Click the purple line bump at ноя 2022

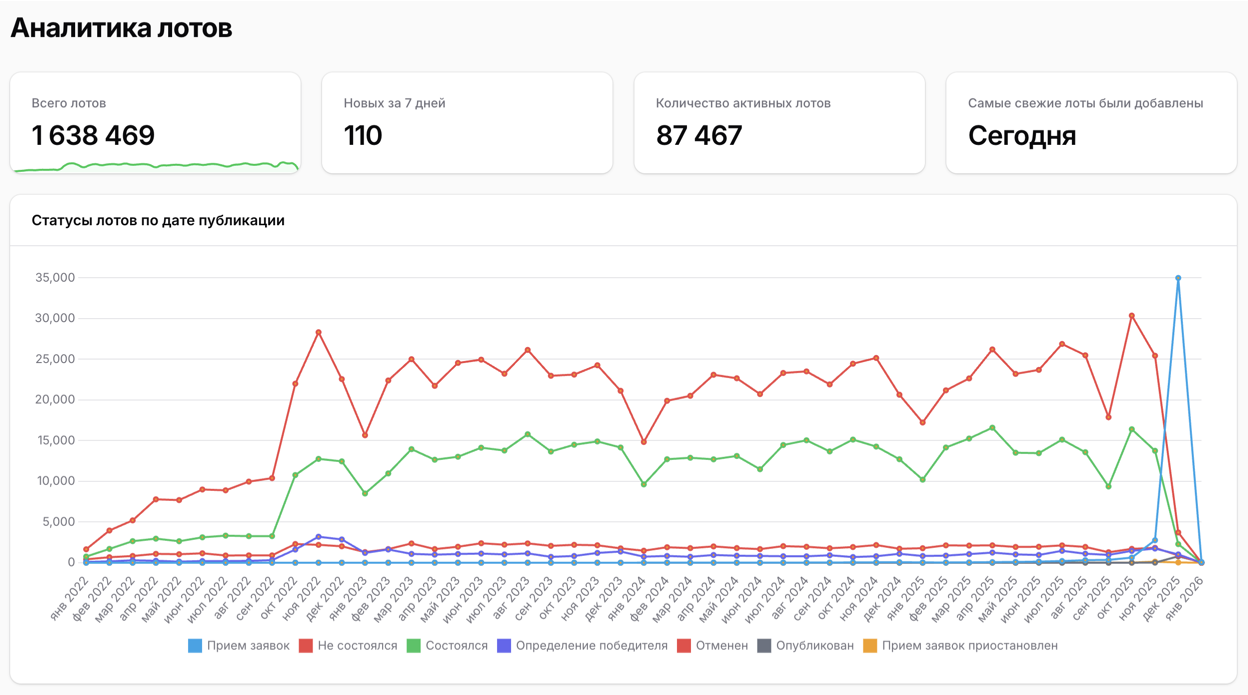click(x=318, y=536)
